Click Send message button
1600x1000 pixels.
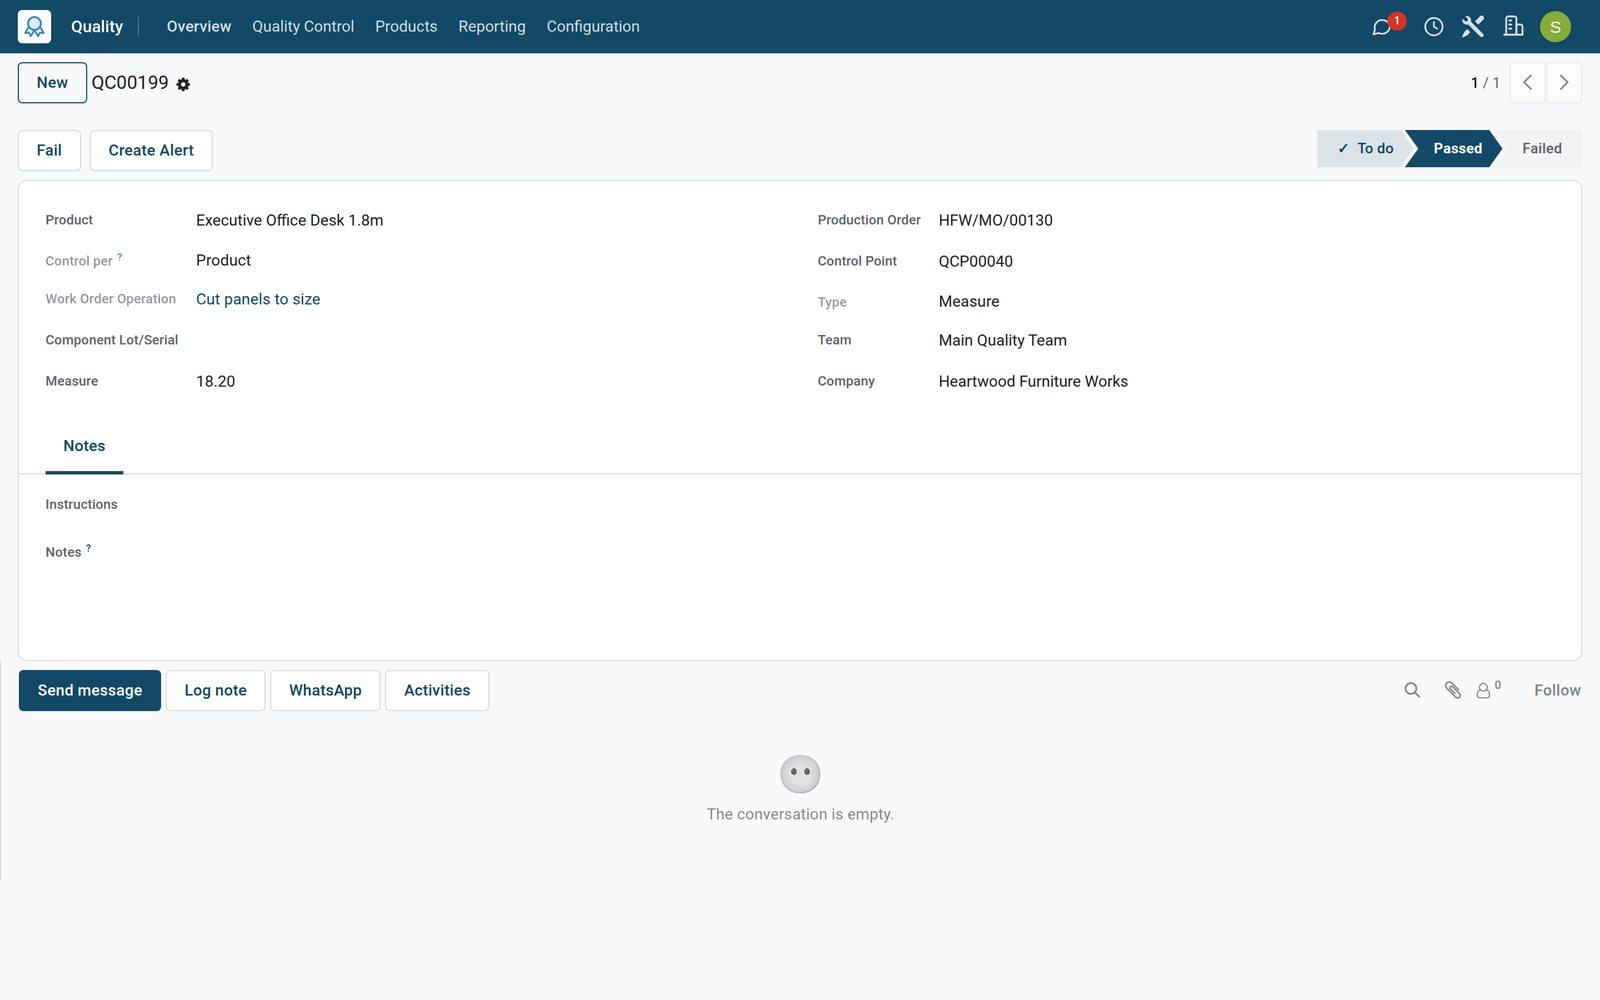point(90,690)
